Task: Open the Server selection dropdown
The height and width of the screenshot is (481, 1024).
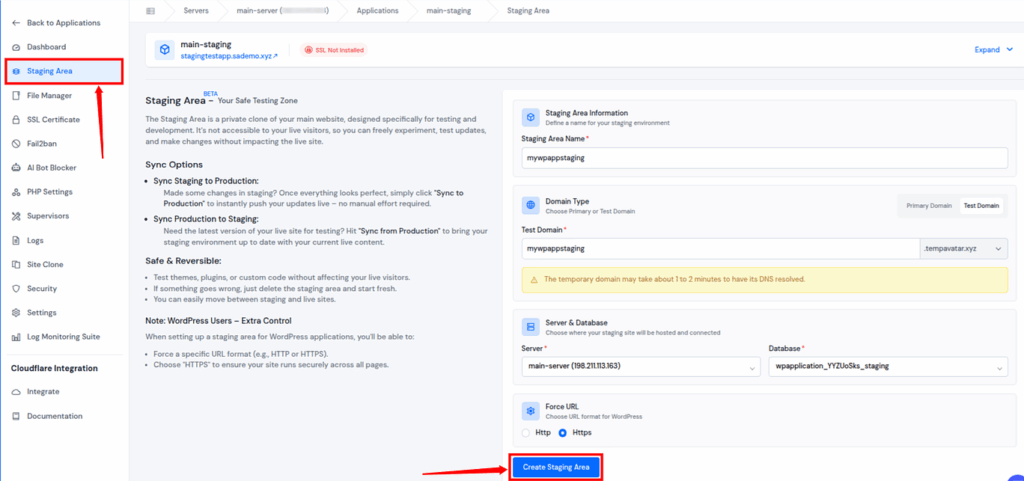Action: pyautogui.click(x=640, y=366)
